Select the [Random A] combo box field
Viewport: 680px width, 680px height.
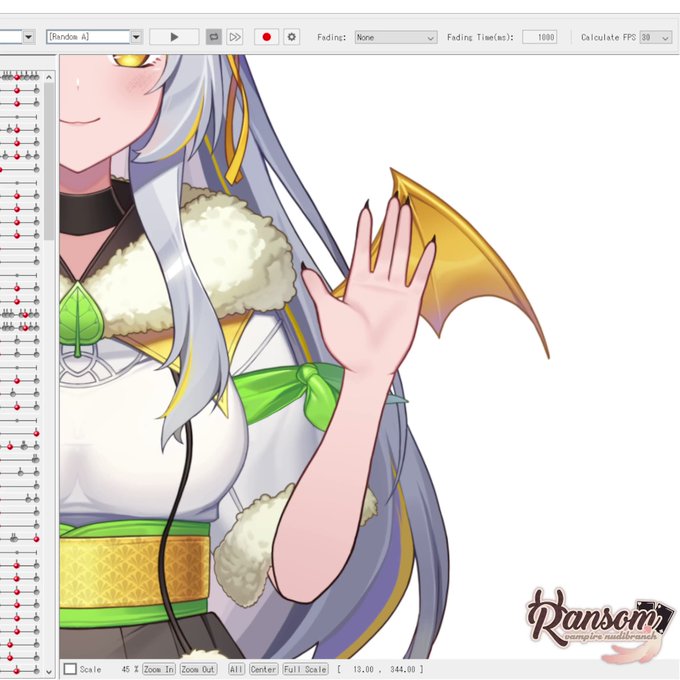point(88,37)
